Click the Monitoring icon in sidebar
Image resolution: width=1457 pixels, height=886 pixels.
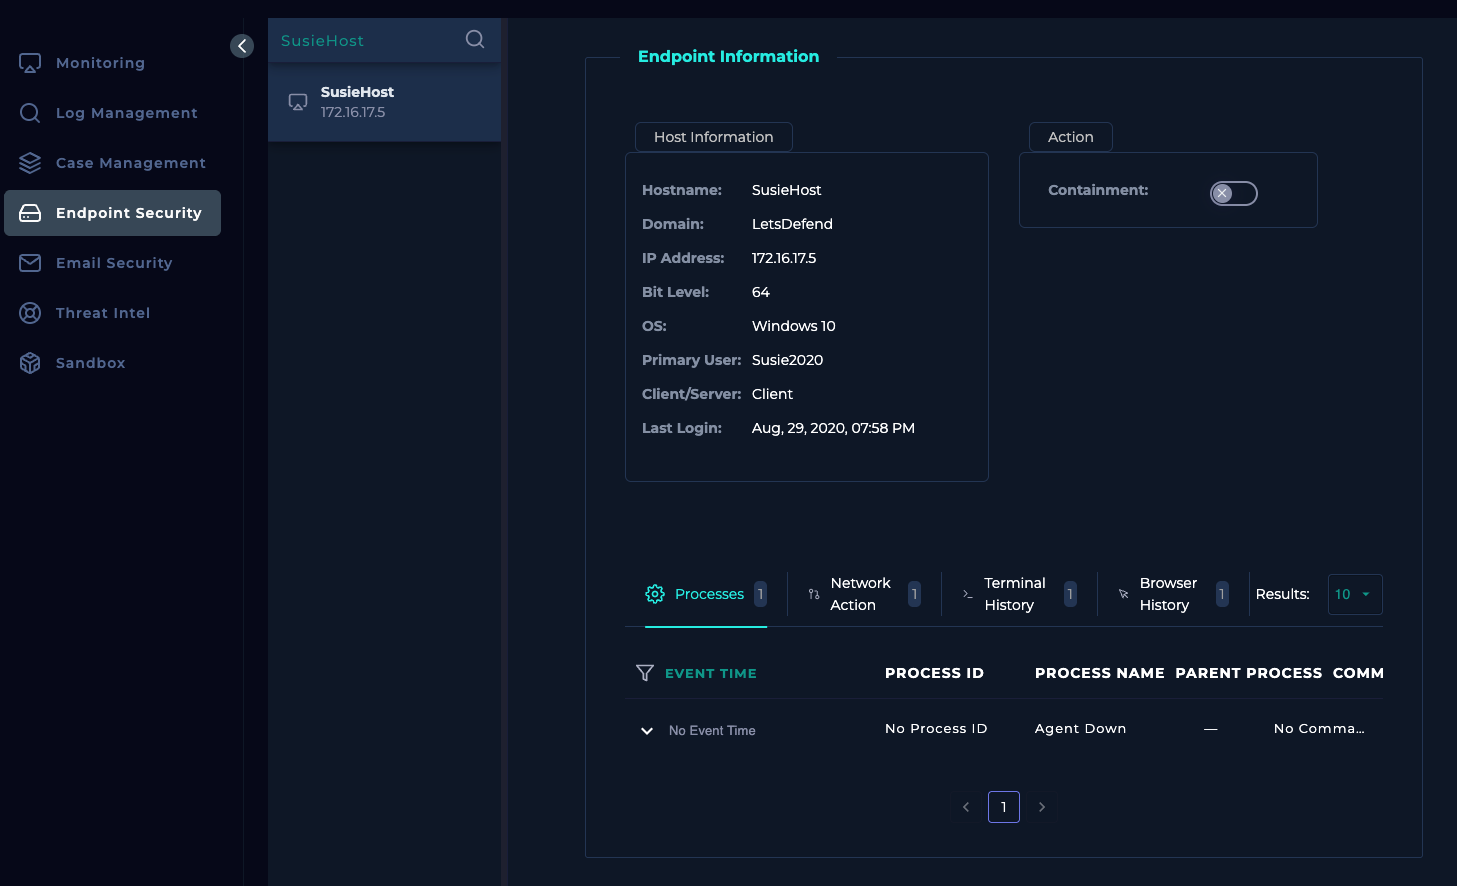(30, 63)
